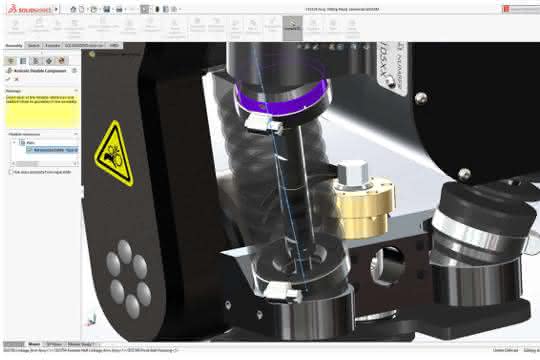Click the Print icon in the top toolbar
540x360 pixels.
(x=119, y=9)
